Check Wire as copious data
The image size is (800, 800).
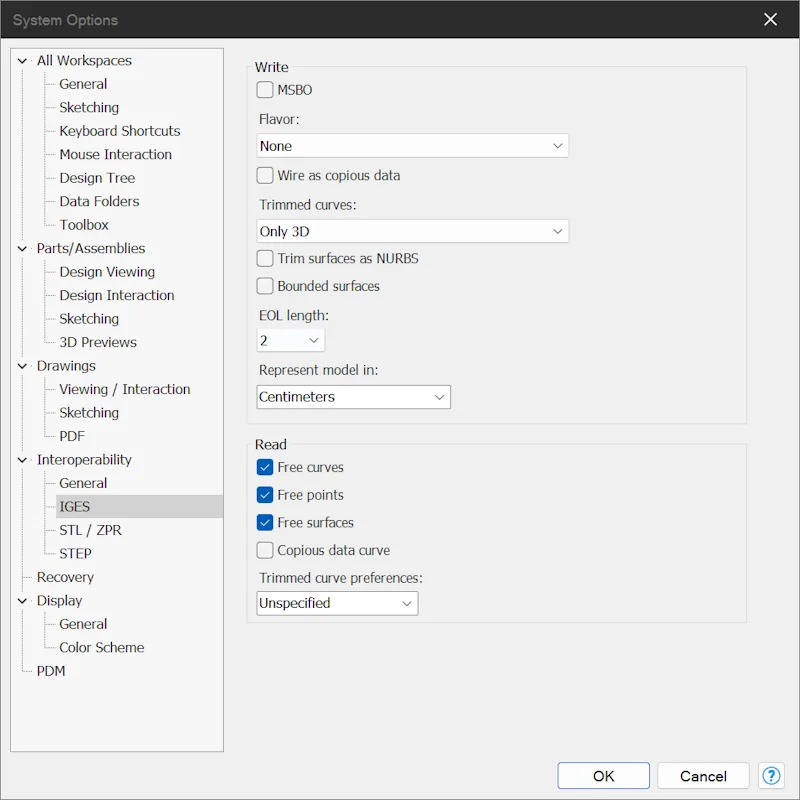point(265,176)
